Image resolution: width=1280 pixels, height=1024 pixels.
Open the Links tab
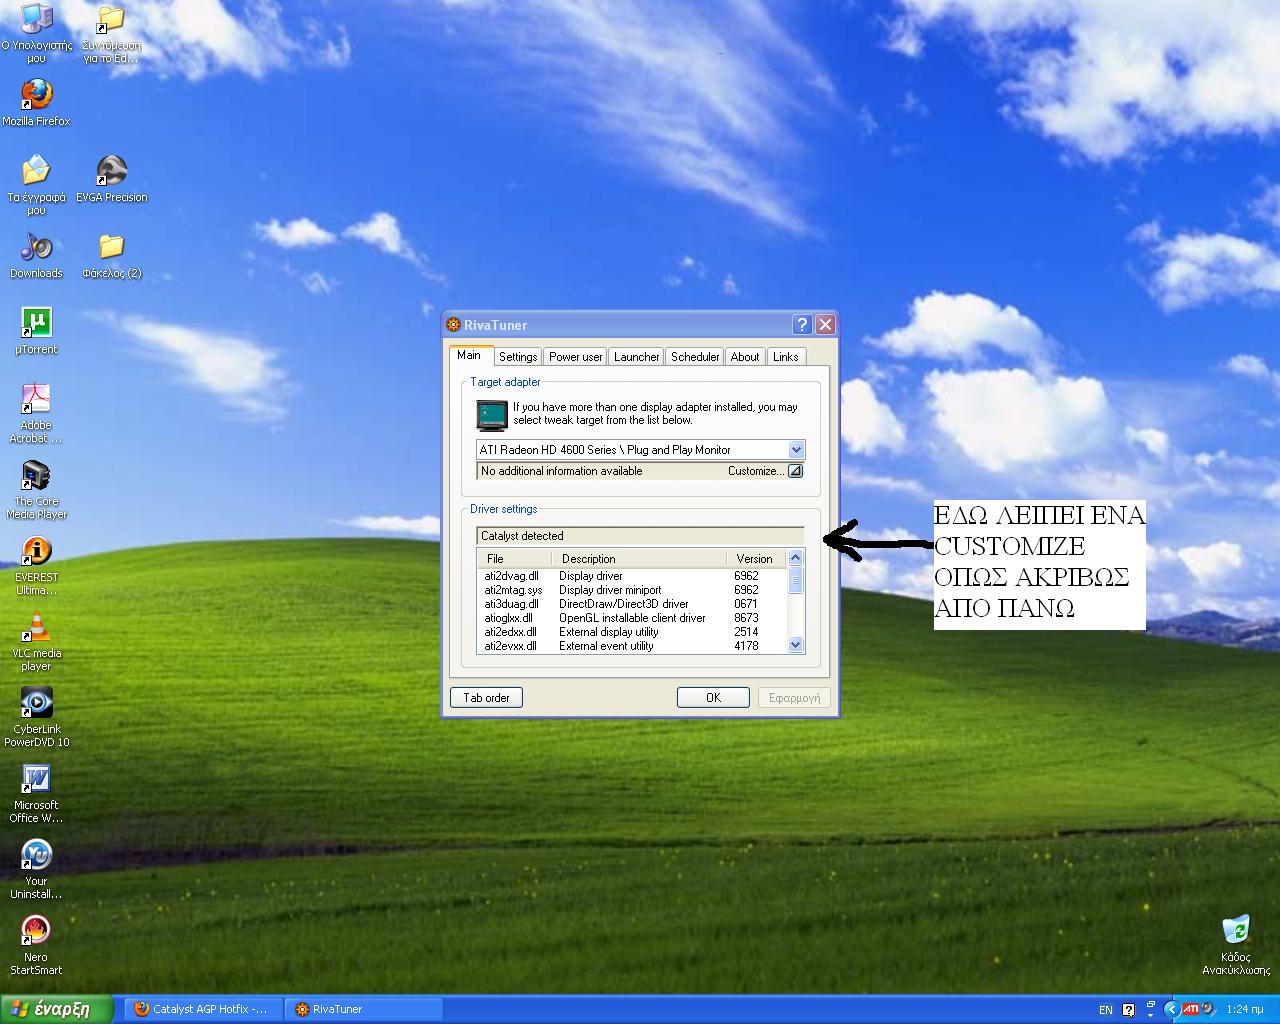[786, 357]
